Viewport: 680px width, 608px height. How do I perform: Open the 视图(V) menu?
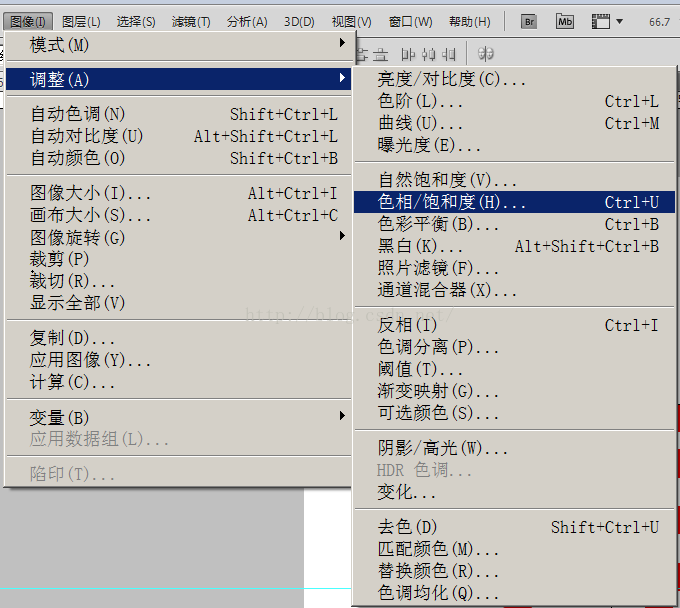pyautogui.click(x=351, y=21)
